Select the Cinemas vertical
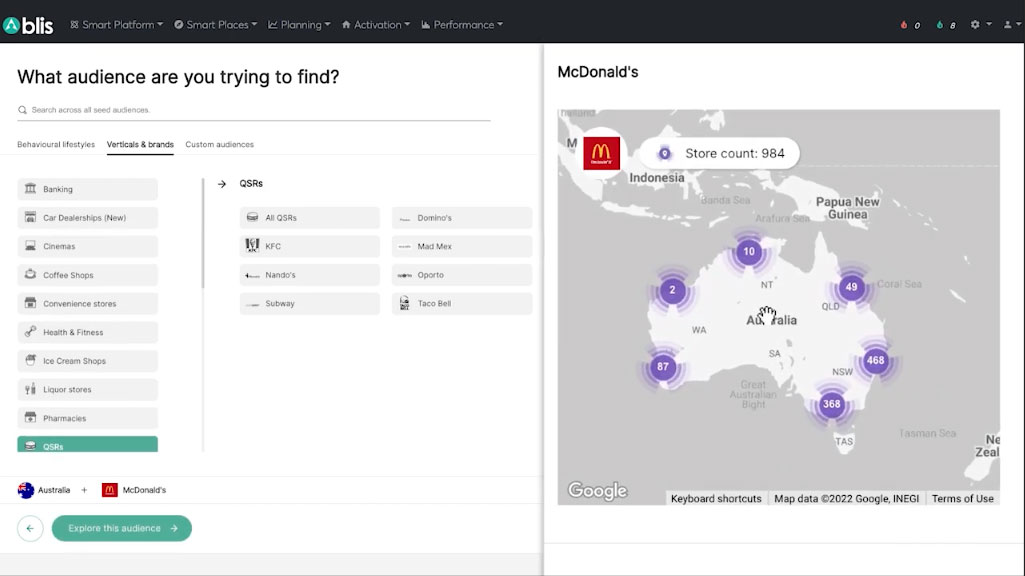Image resolution: width=1025 pixels, height=576 pixels. coord(88,246)
